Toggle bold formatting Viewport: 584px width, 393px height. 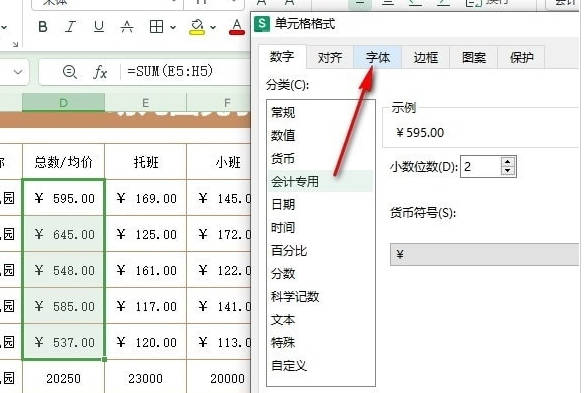point(43,27)
